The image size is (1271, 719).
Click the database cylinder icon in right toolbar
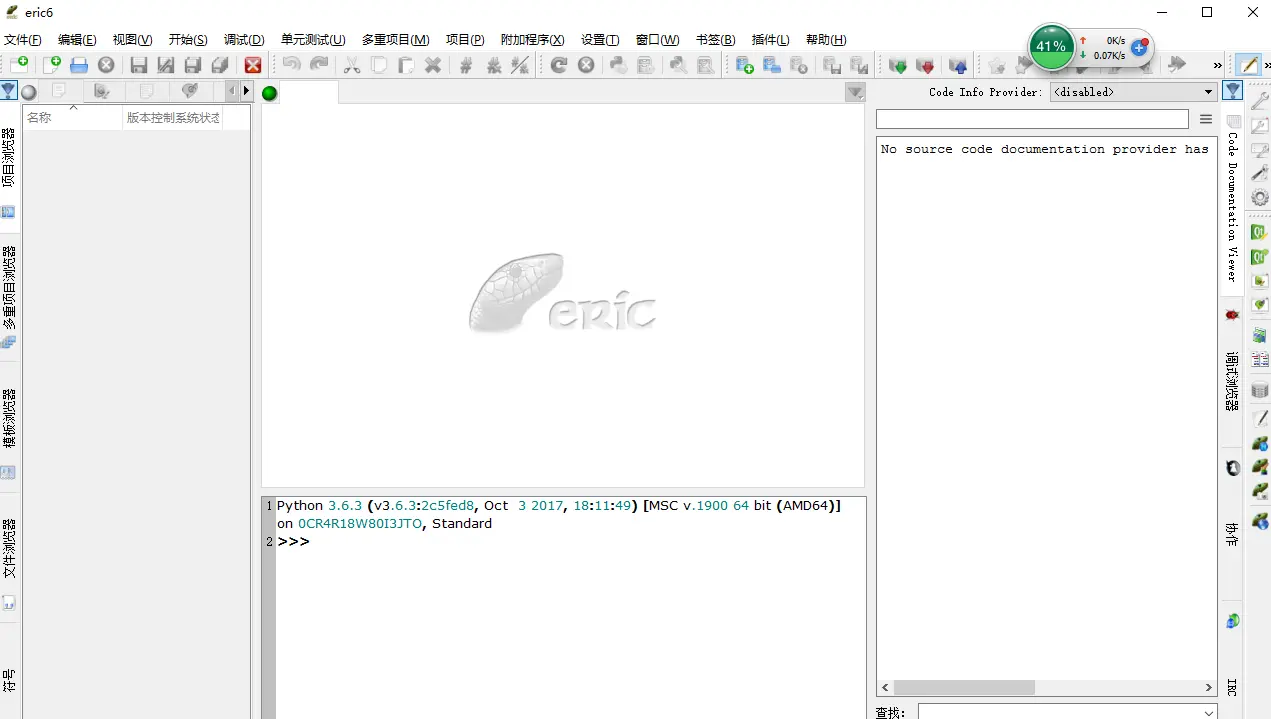pos(1260,390)
